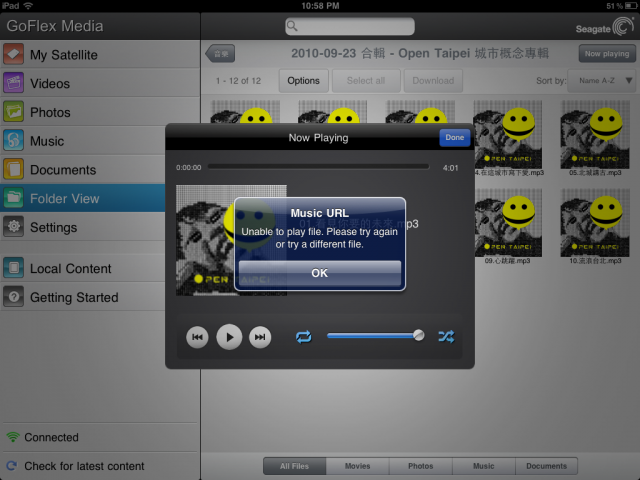Click the Download button
The height and width of the screenshot is (480, 640).
click(433, 81)
